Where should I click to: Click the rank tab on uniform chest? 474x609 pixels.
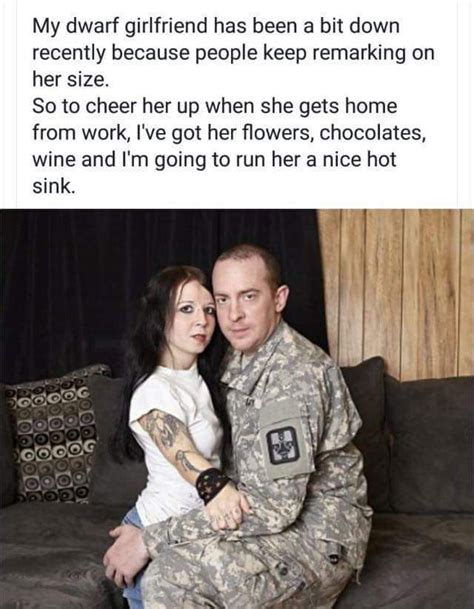tap(249, 405)
